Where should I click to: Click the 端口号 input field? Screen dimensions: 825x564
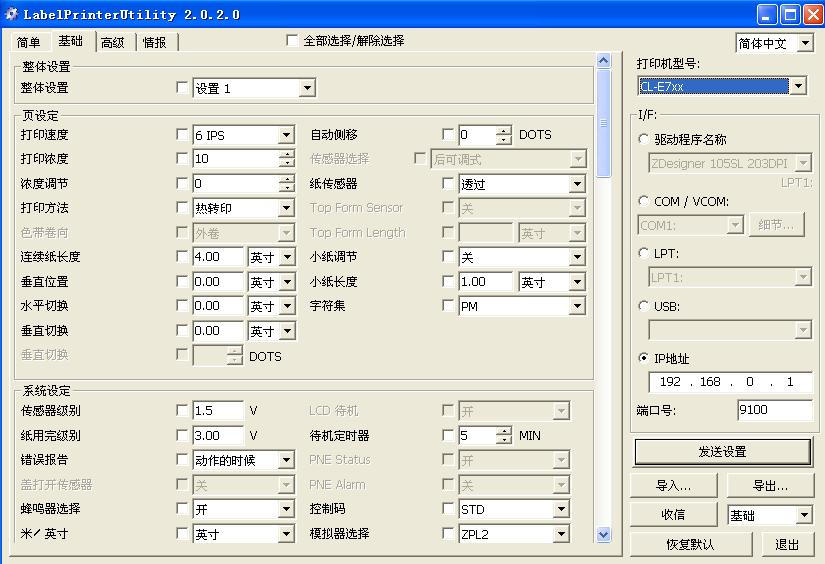click(x=774, y=410)
